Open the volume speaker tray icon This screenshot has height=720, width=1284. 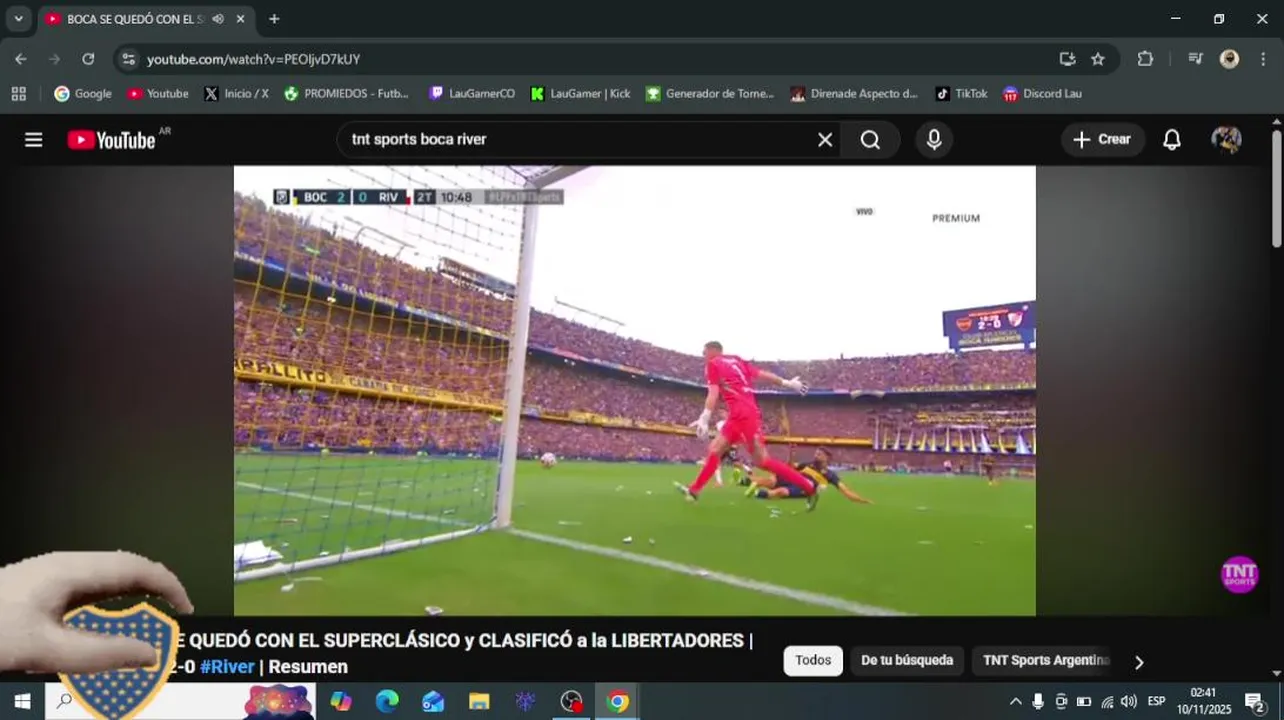tap(1129, 701)
